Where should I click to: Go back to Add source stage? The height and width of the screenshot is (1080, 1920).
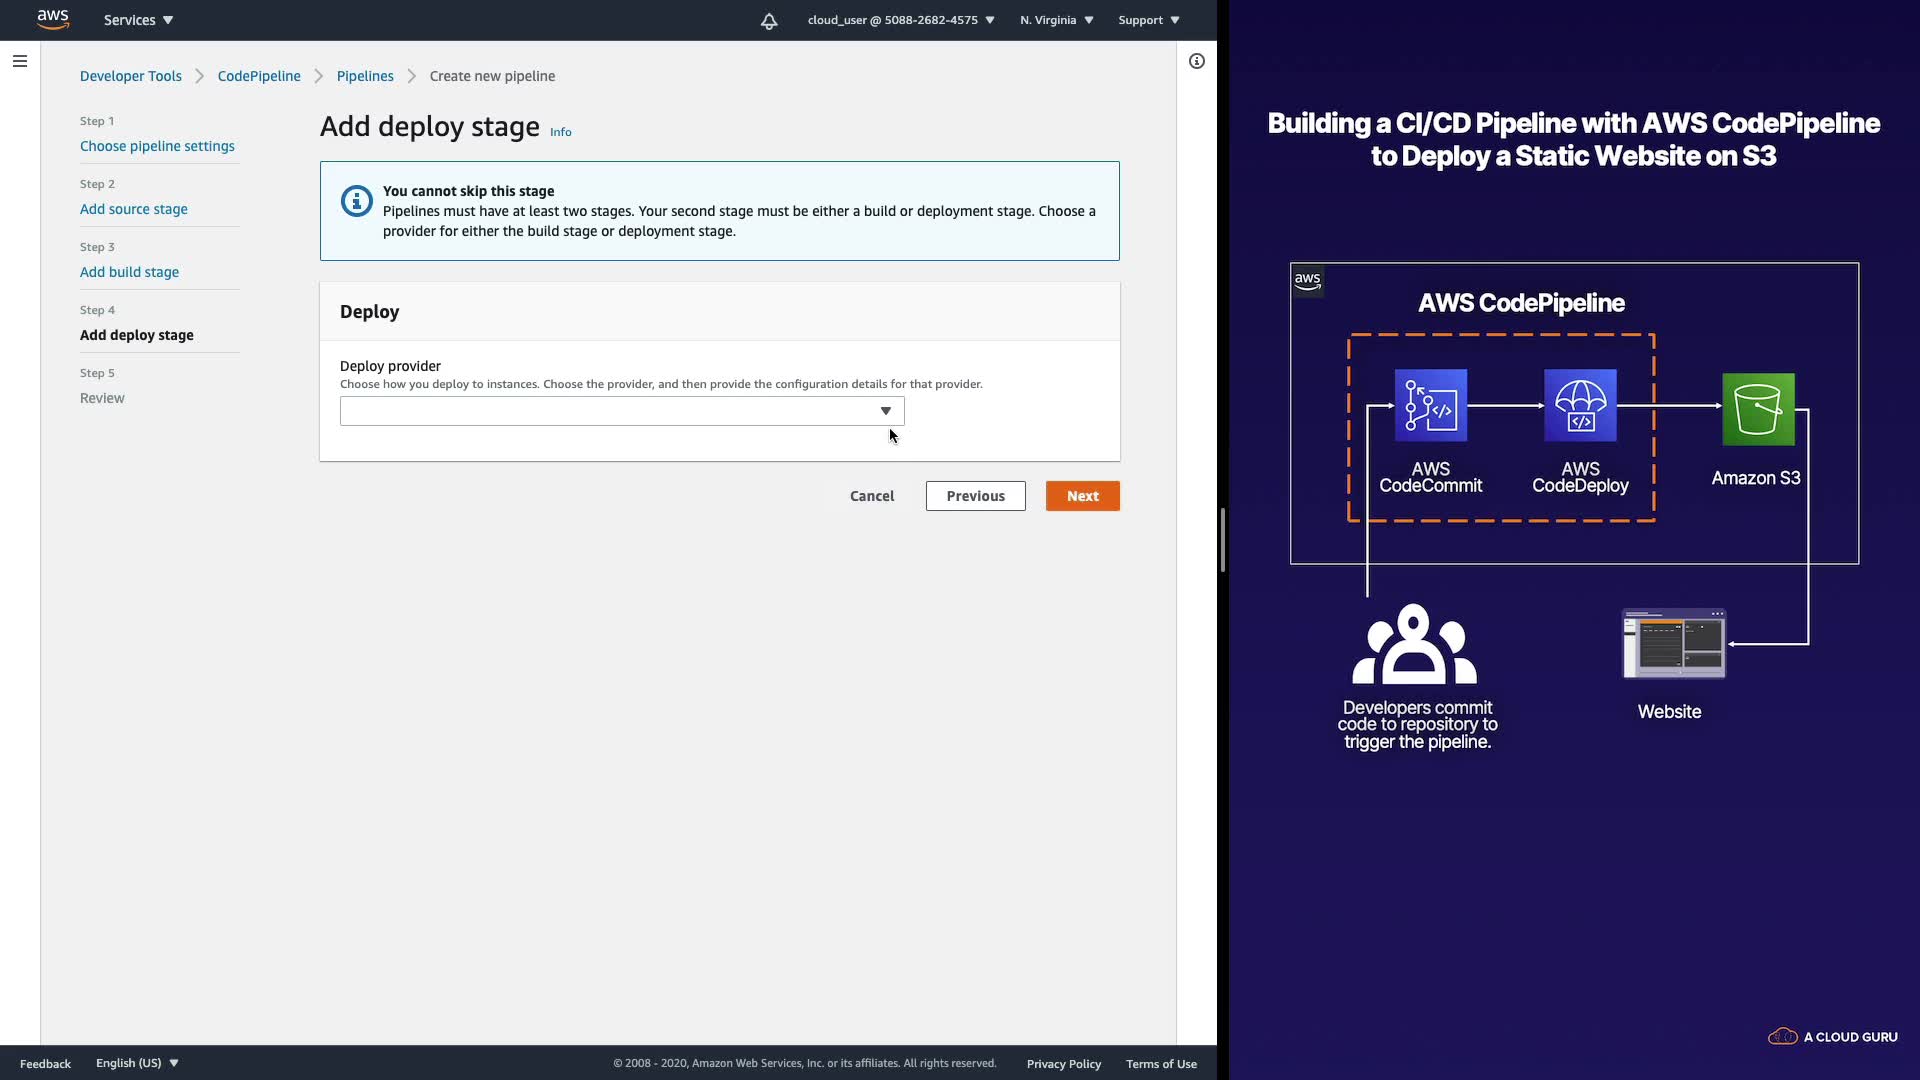tap(134, 209)
